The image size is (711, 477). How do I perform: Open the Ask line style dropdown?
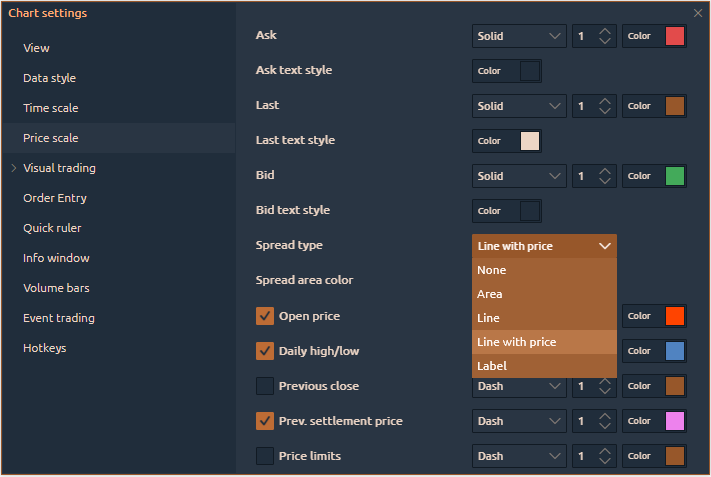click(x=518, y=36)
